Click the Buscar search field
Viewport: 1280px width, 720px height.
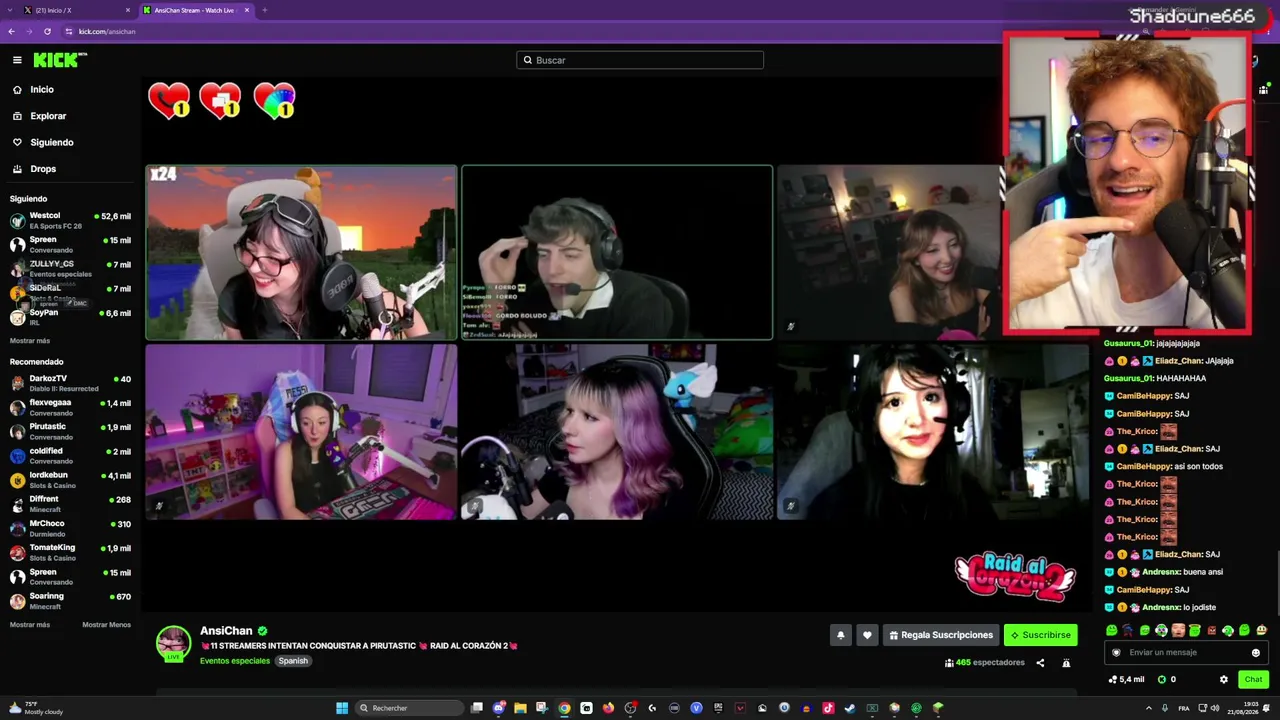pos(640,60)
